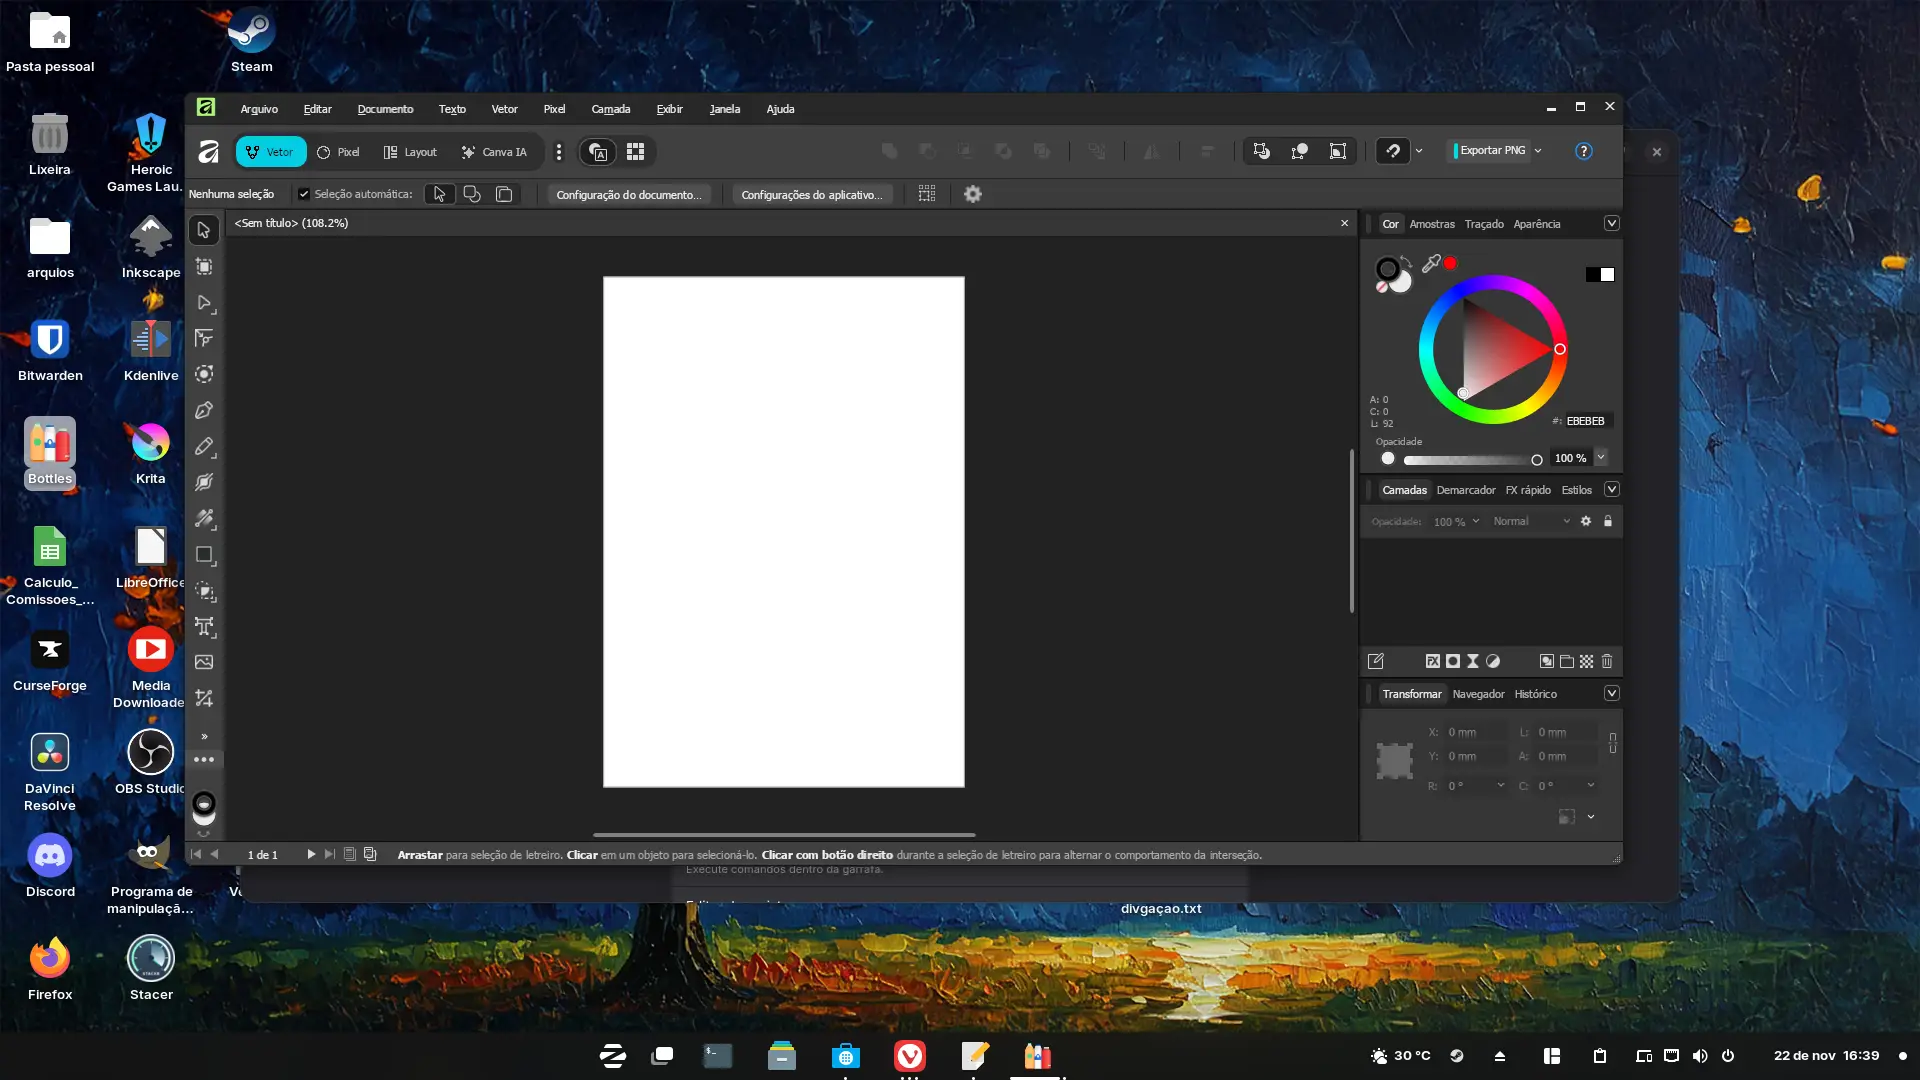Screen dimensions: 1920x1080
Task: Open the Camada menu
Action: [x=610, y=109]
